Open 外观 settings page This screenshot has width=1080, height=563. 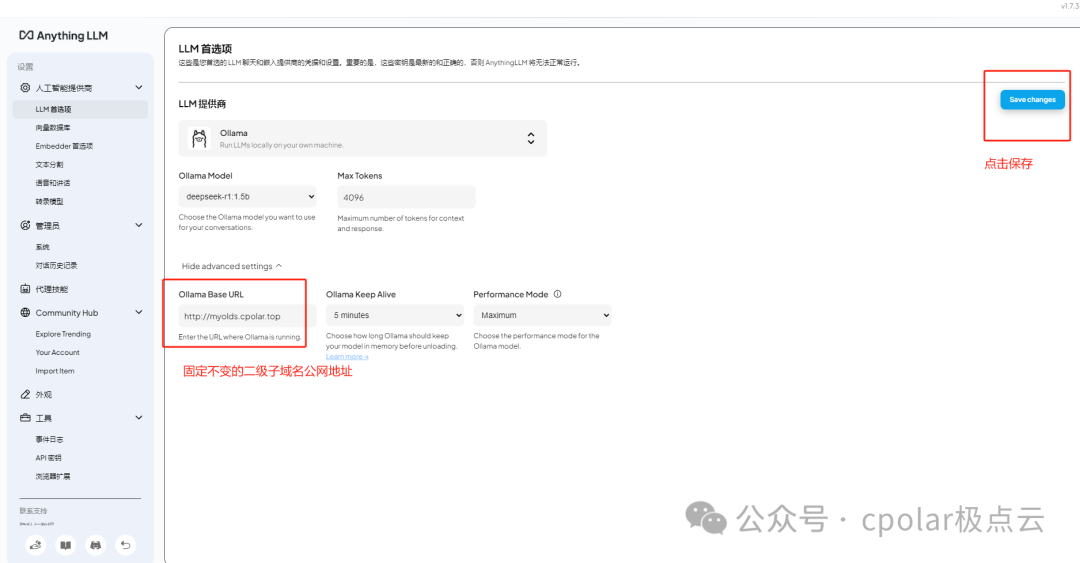pyautogui.click(x=43, y=395)
